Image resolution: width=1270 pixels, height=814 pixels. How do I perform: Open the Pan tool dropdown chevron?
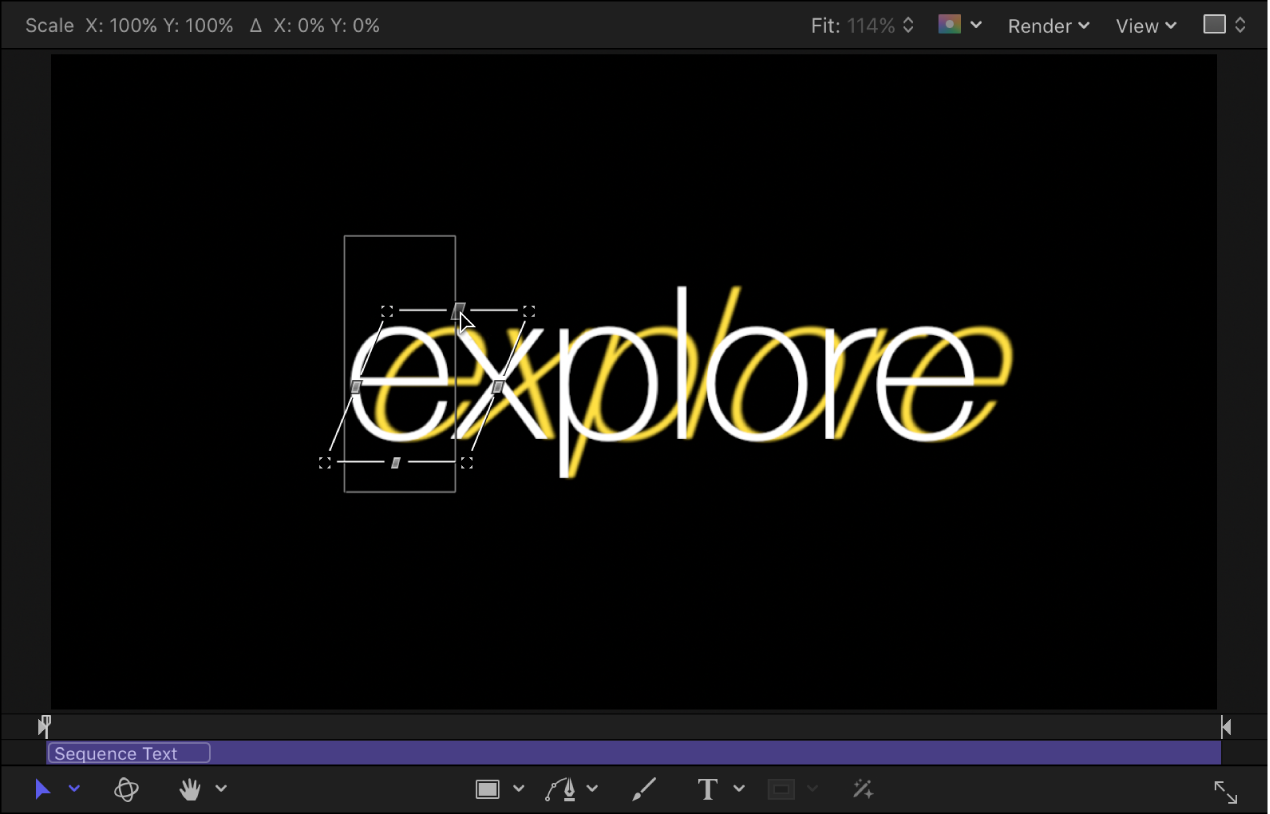pos(221,789)
